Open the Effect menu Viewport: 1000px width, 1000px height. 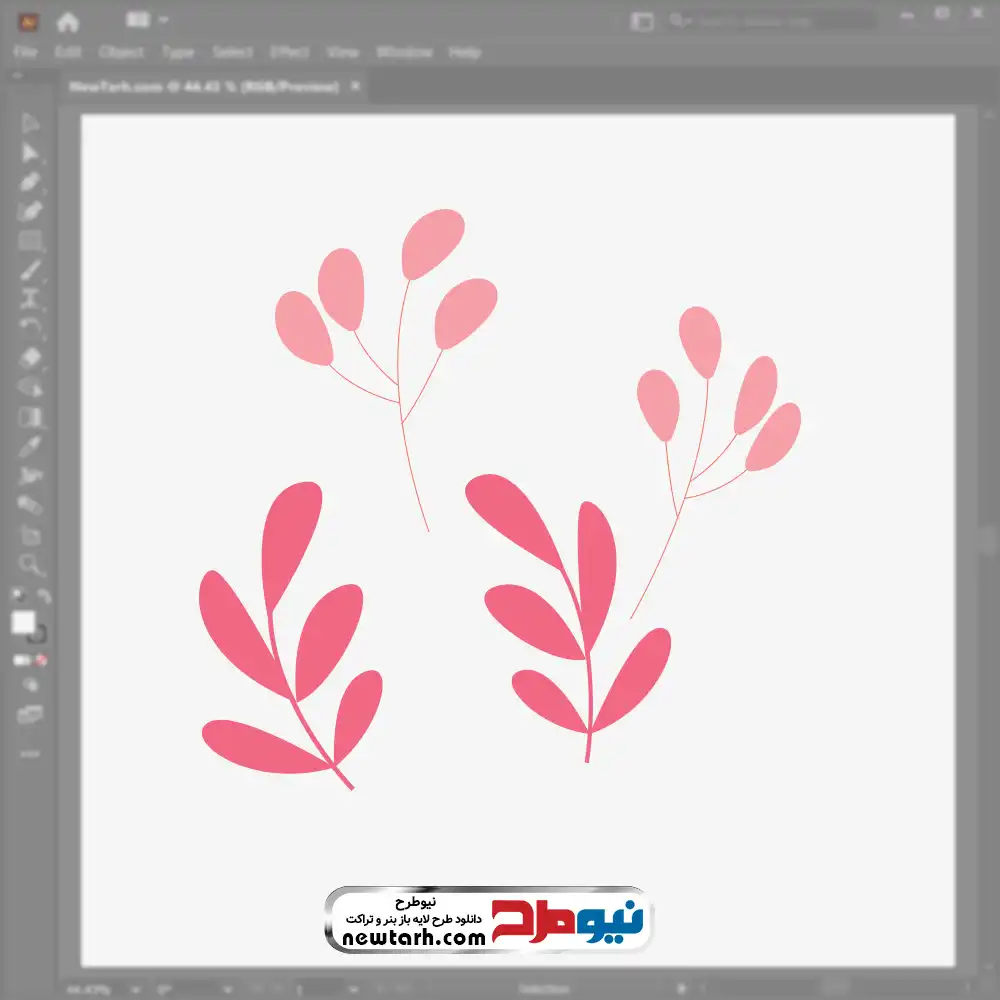(289, 52)
